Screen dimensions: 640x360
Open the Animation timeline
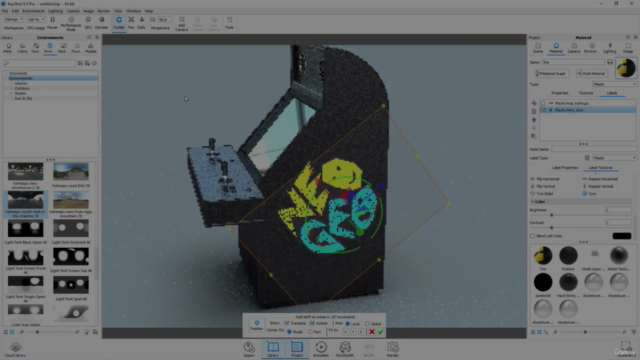pos(321,349)
